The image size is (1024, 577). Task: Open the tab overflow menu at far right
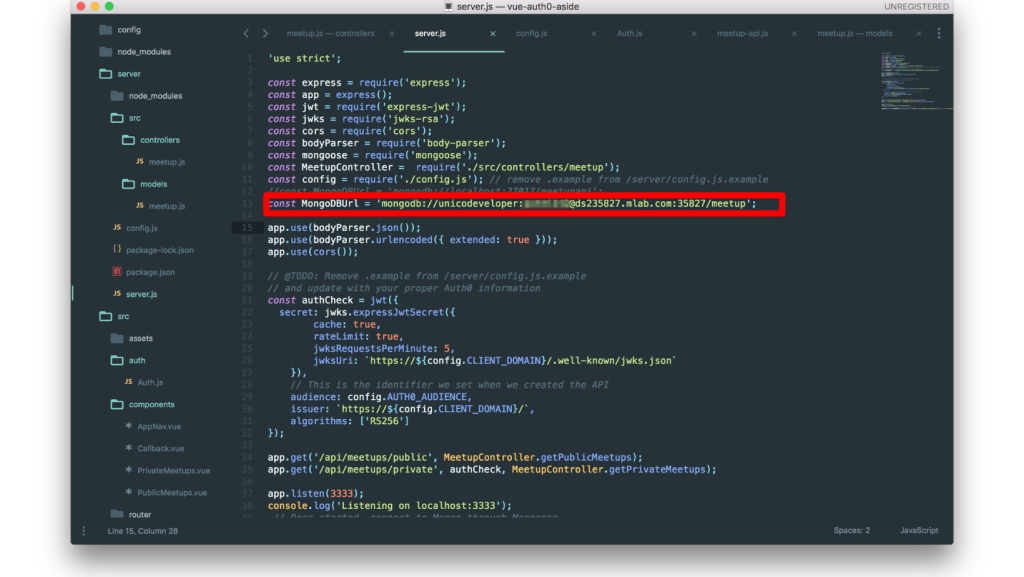(x=938, y=33)
